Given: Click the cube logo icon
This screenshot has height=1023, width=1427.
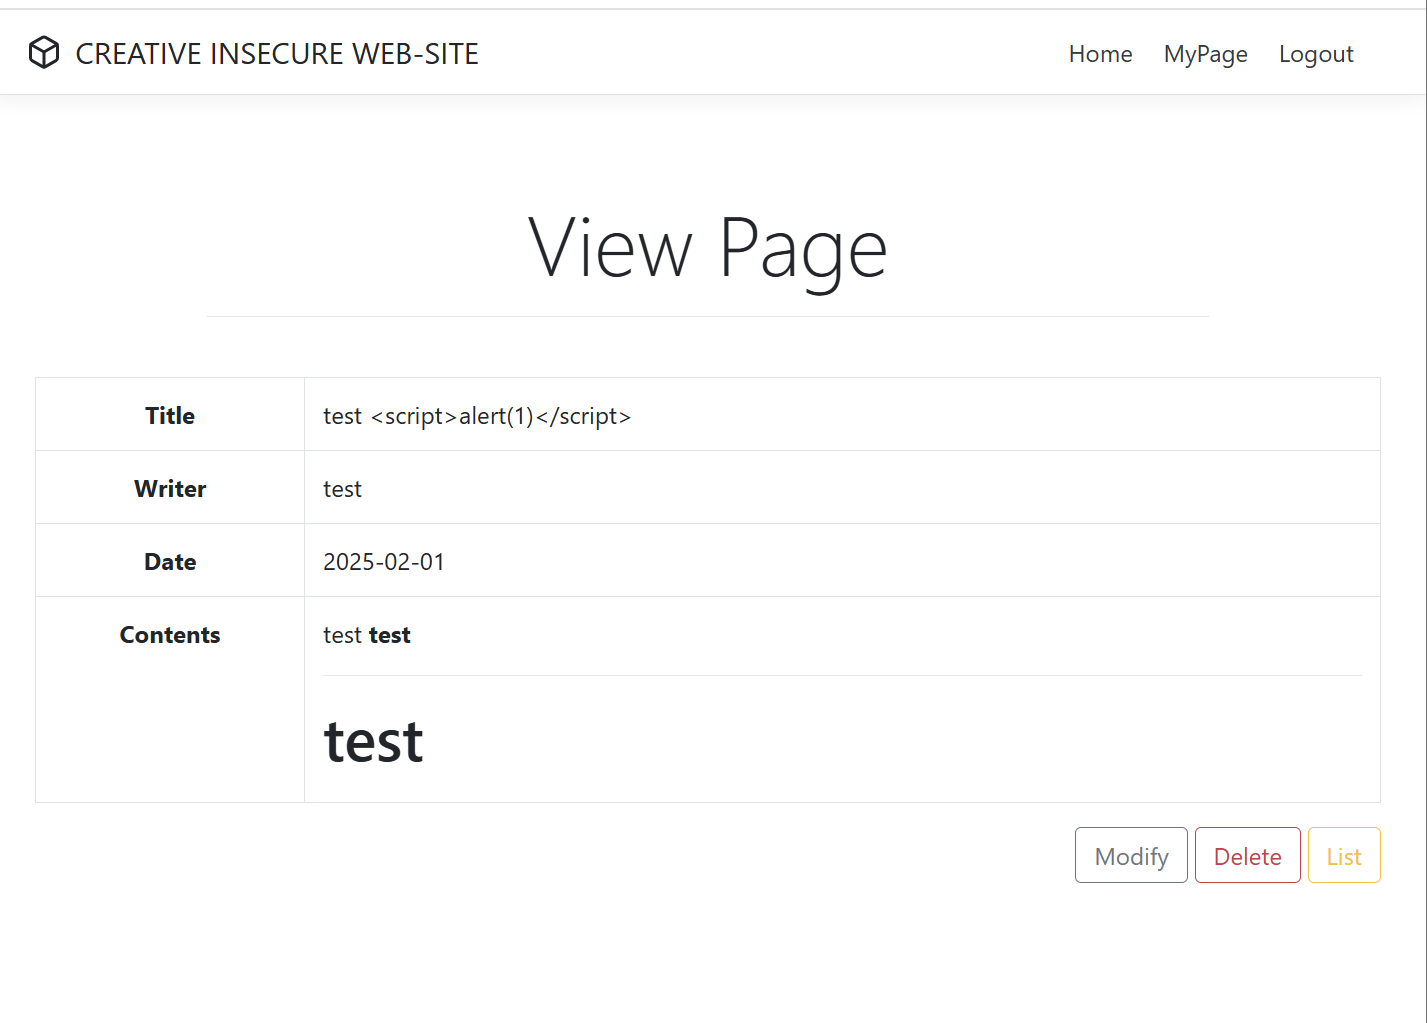Looking at the screenshot, I should click(44, 53).
